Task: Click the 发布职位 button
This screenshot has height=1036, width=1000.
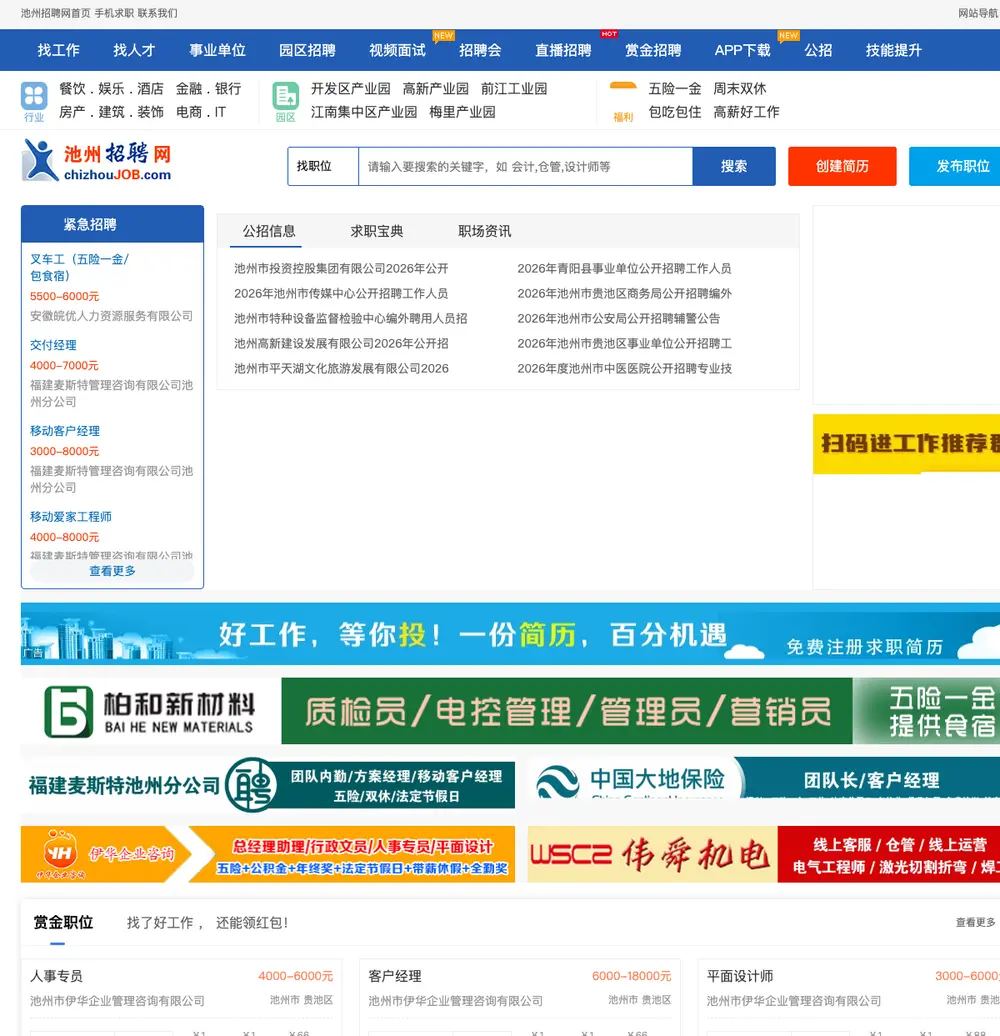Action: pos(954,166)
